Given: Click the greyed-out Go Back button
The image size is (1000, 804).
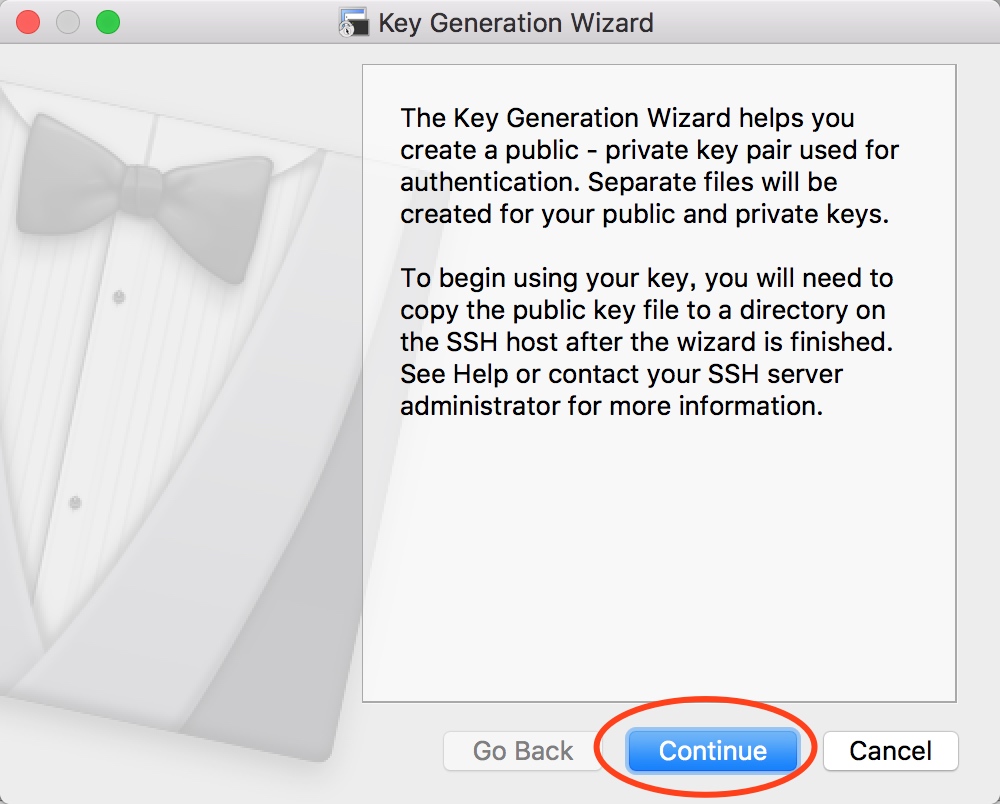Looking at the screenshot, I should pos(522,750).
